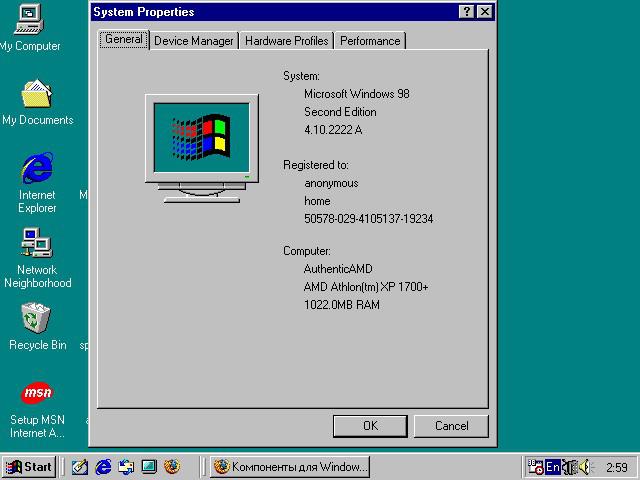The height and width of the screenshot is (480, 640).
Task: Switch to the Performance tab
Action: click(370, 41)
